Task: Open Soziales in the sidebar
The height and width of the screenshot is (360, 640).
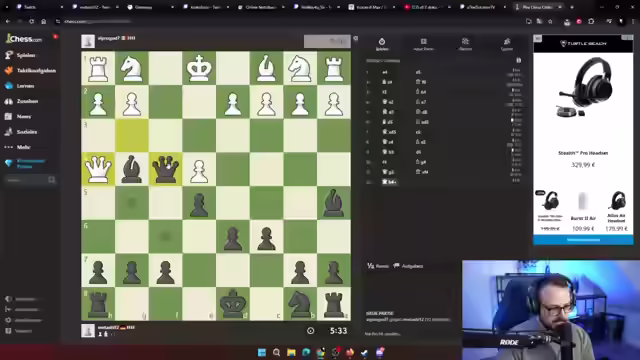Action: pos(21,132)
